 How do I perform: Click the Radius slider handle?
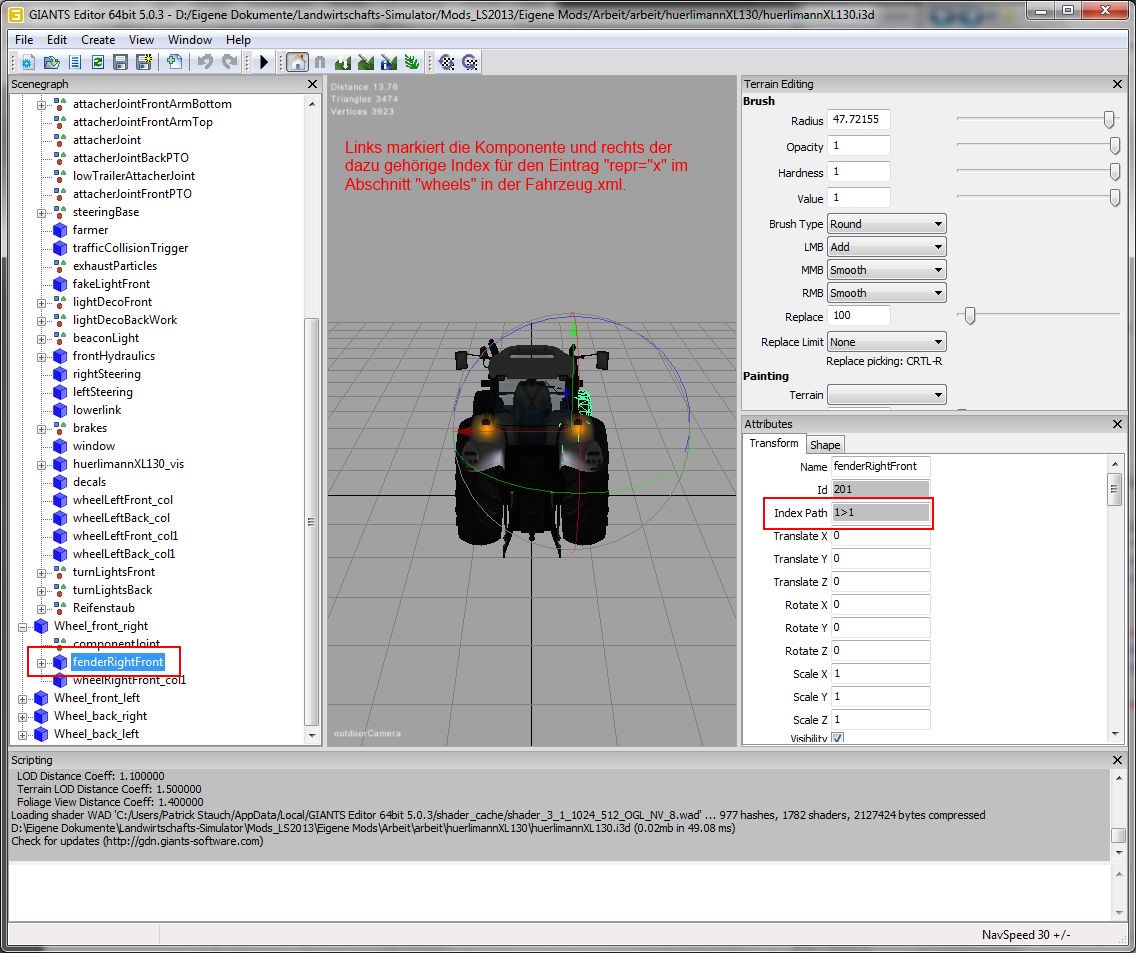1109,120
